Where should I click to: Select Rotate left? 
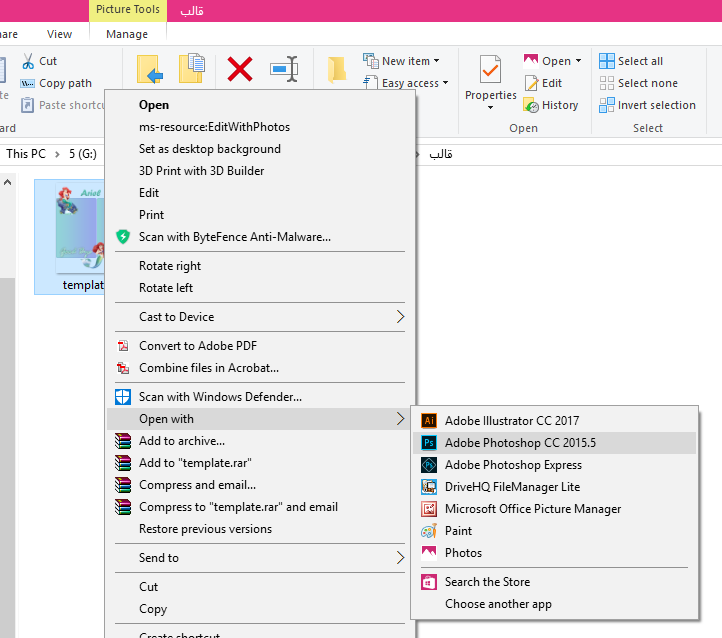260,288
